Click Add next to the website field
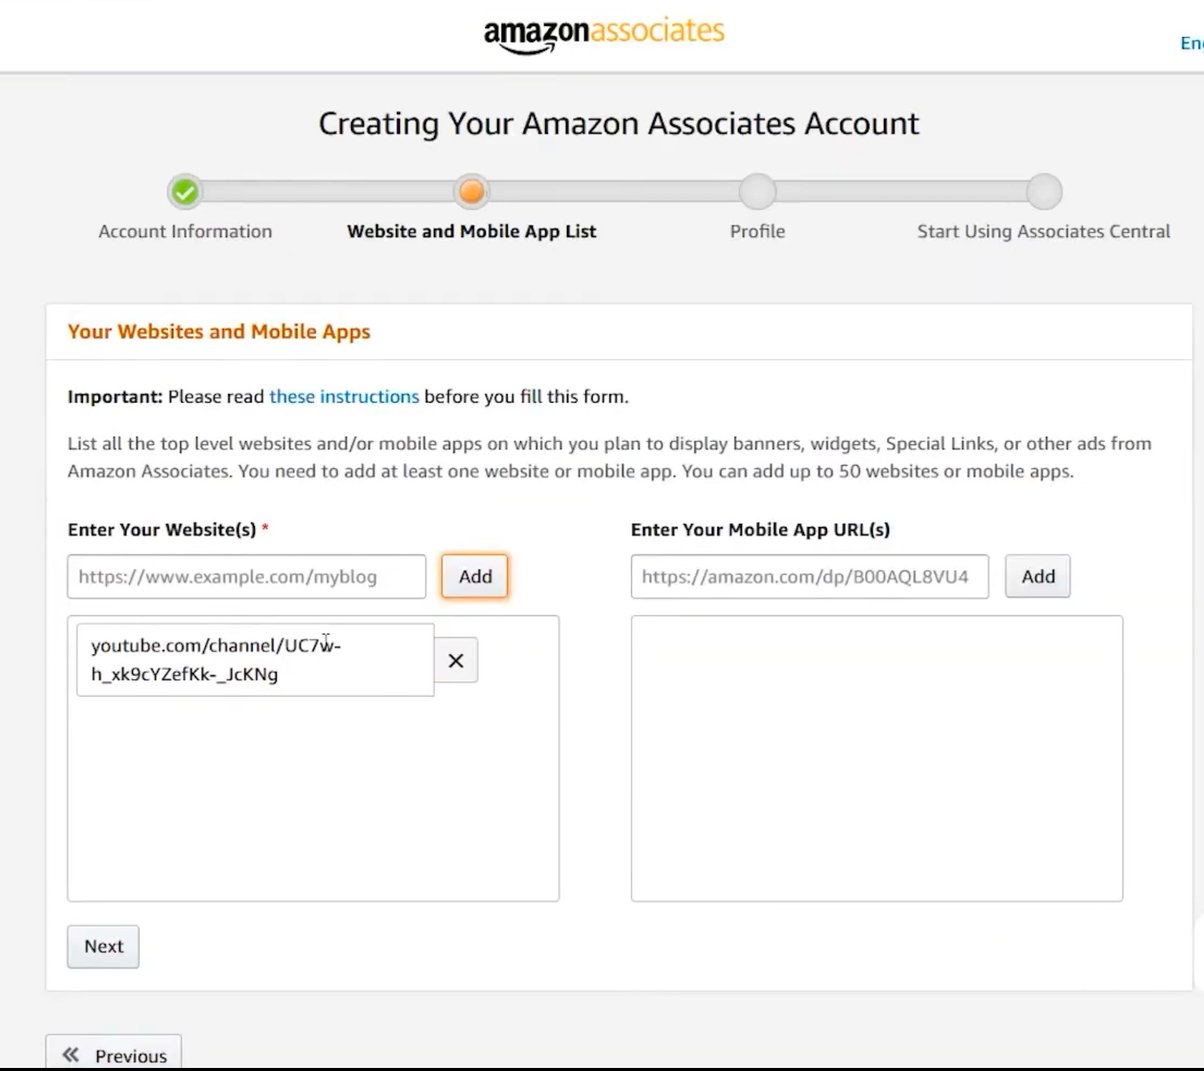 tap(475, 577)
